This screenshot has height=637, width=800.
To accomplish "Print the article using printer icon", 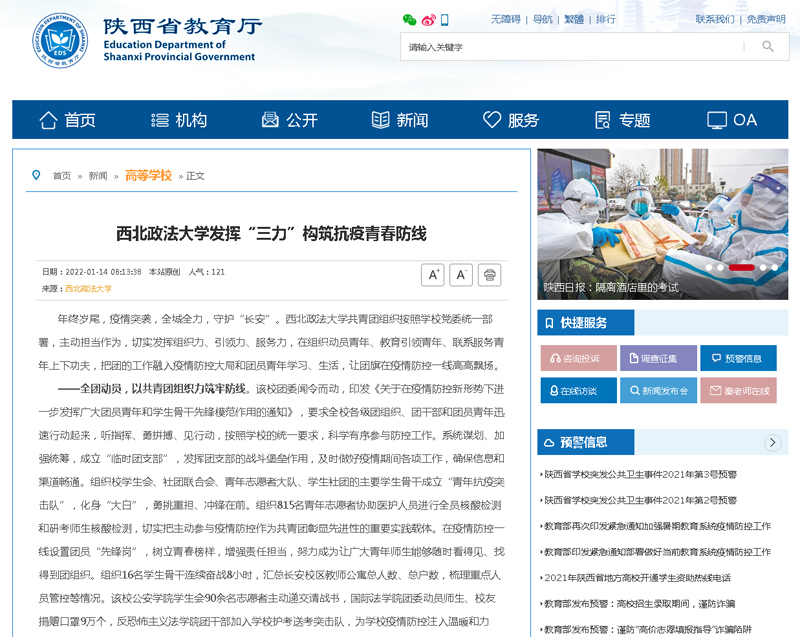I will (489, 275).
